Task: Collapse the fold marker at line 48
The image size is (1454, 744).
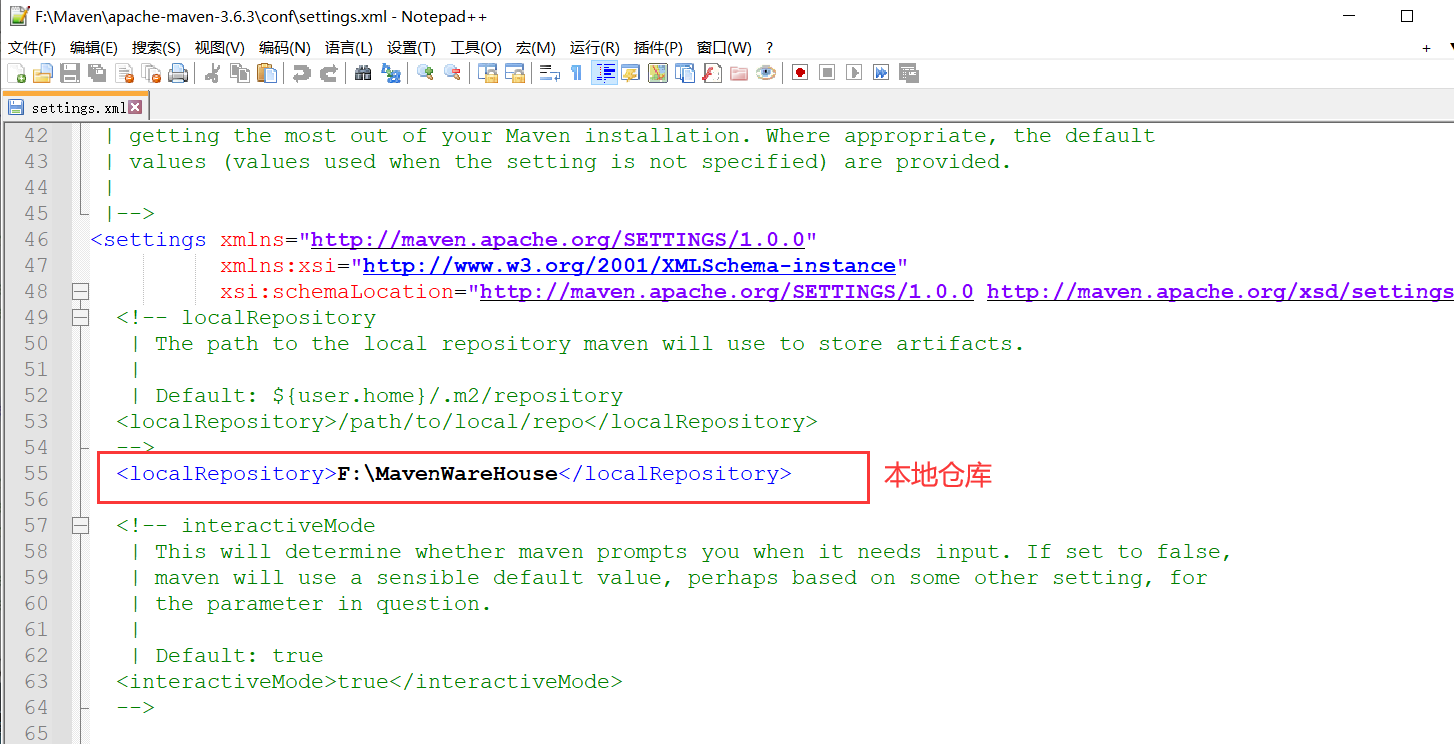Action: tap(80, 291)
